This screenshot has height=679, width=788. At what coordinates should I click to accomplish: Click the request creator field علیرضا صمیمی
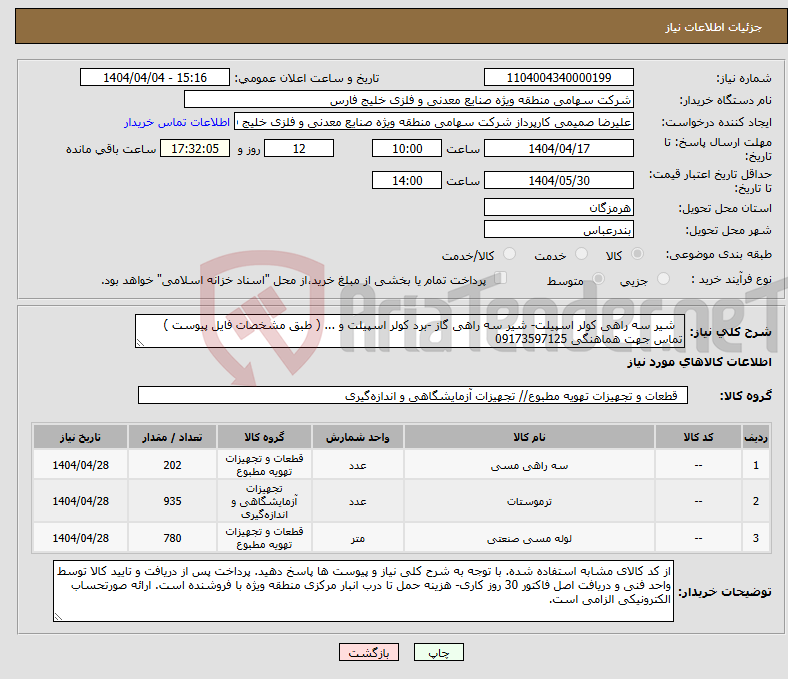[x=434, y=122]
